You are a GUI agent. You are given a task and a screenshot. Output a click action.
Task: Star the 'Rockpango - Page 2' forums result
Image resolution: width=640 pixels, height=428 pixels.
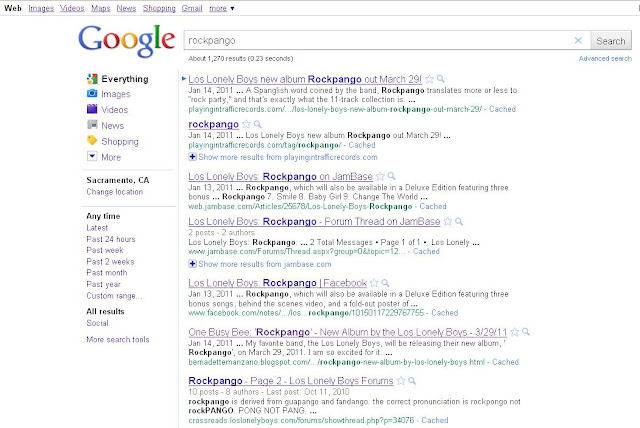(401, 381)
